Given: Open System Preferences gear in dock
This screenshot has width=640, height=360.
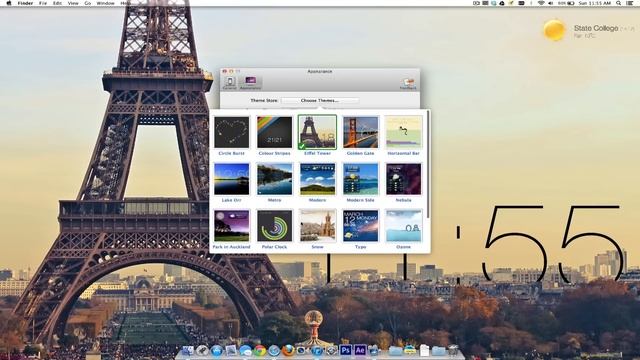Looking at the screenshot, I should point(331,351).
